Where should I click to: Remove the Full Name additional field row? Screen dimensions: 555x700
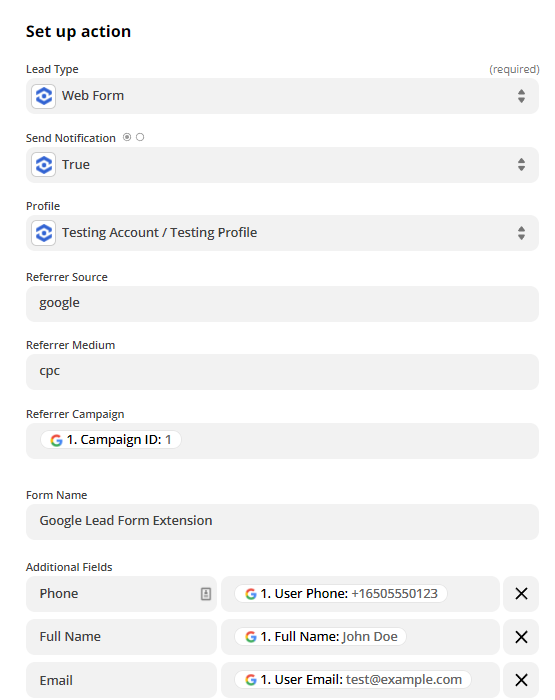coord(521,637)
